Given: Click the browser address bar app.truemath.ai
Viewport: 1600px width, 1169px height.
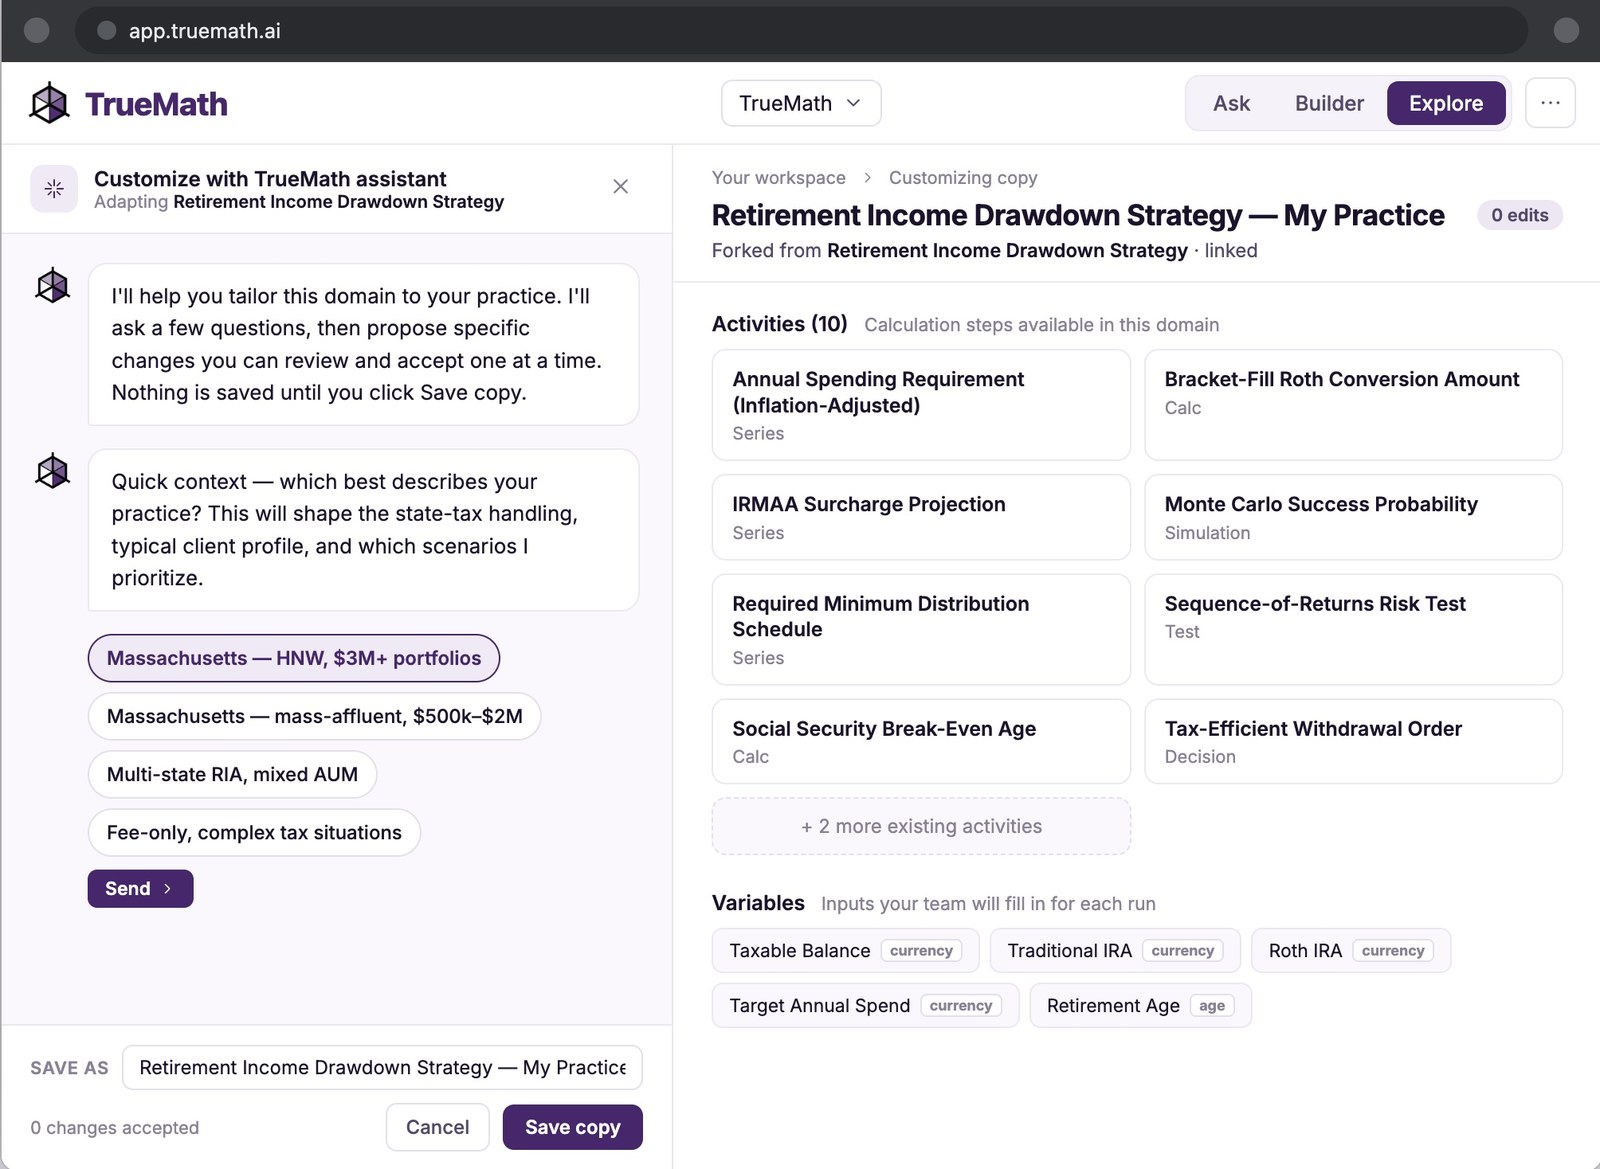Looking at the screenshot, I should tap(800, 31).
